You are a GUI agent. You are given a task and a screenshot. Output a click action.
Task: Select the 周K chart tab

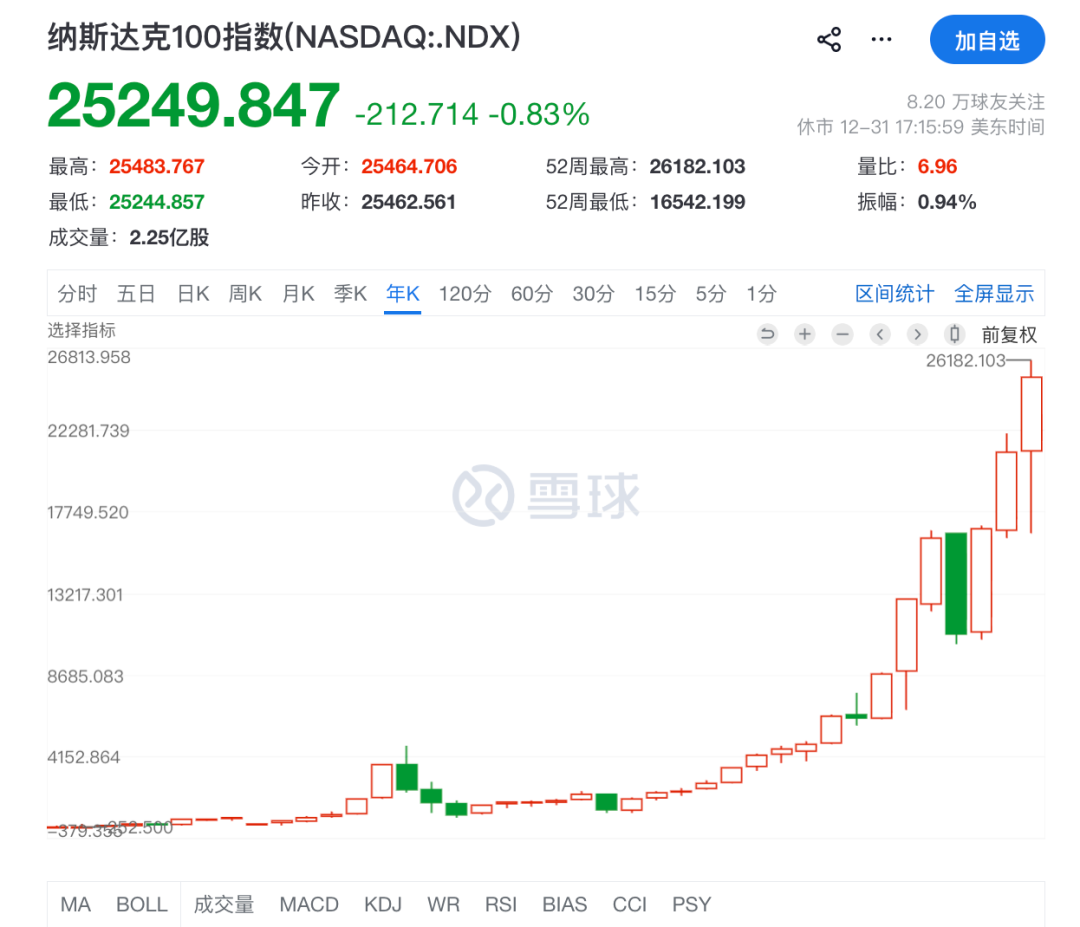(x=245, y=293)
